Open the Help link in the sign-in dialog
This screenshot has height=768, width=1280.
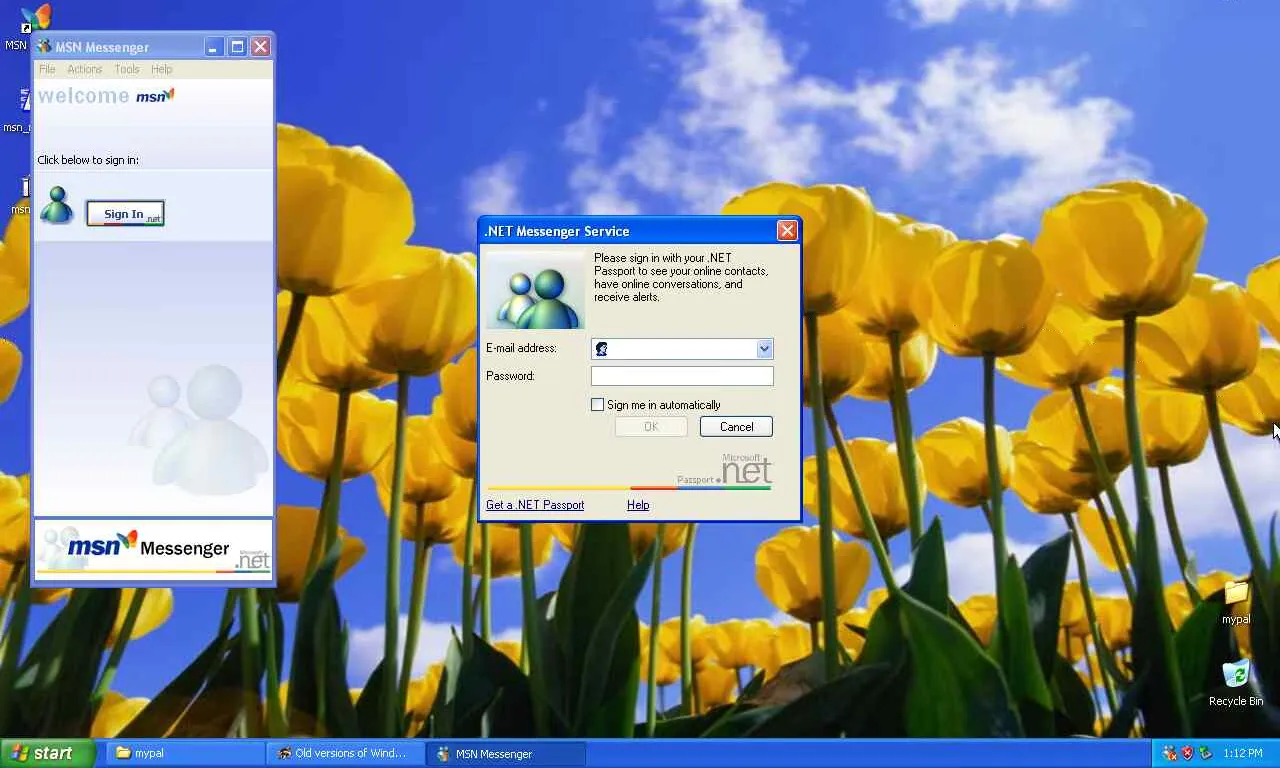(x=638, y=505)
